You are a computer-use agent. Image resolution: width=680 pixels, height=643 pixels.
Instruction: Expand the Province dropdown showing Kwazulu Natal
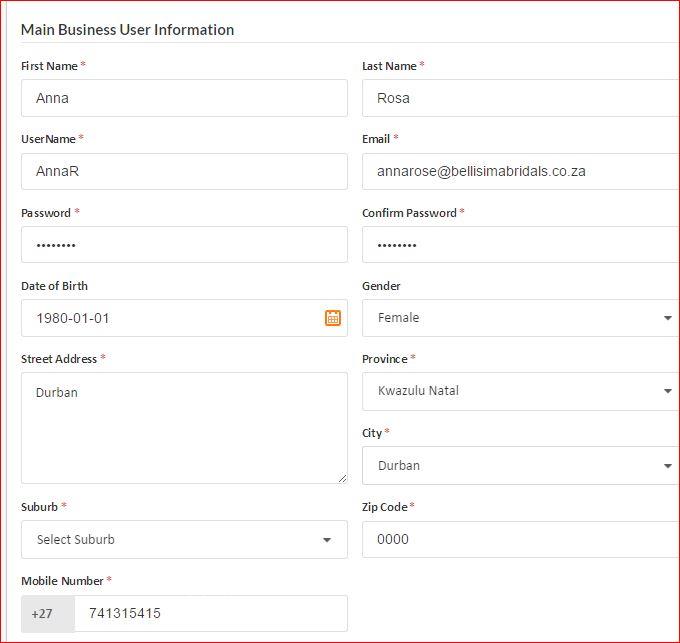(520, 391)
